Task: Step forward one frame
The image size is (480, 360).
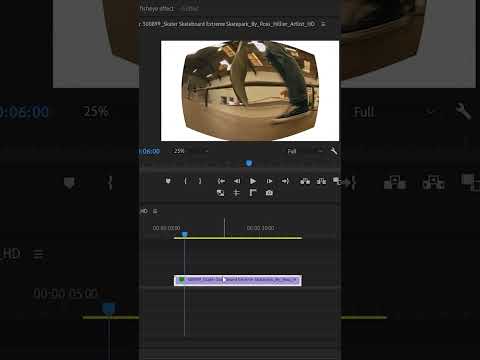Action: point(269,181)
